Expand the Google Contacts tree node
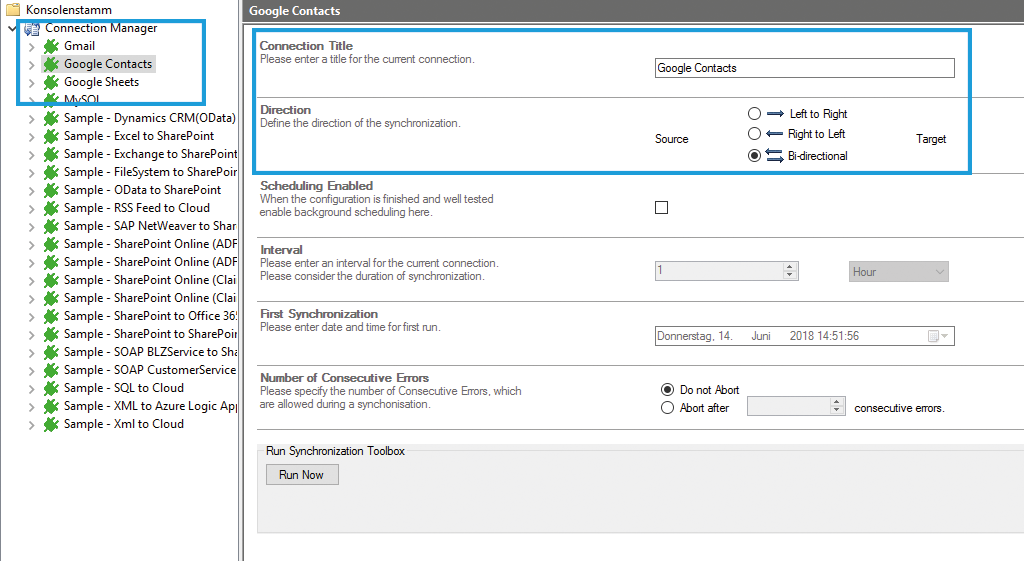1024x561 pixels. (31, 65)
